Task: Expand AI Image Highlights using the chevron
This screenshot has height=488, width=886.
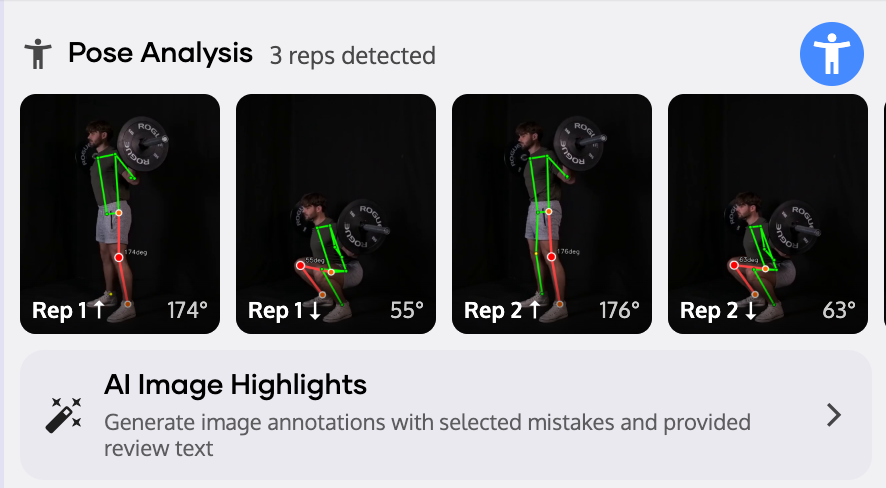Action: pos(834,415)
